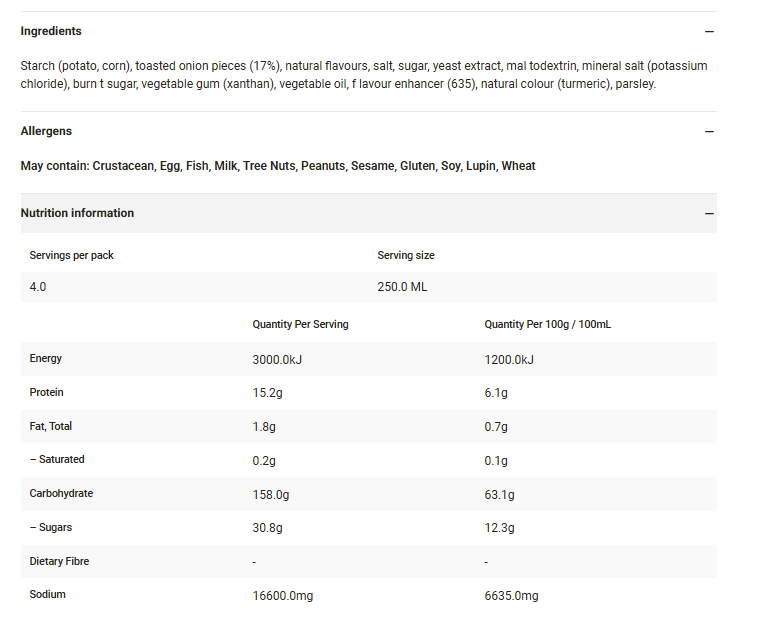The height and width of the screenshot is (626, 763).
Task: Click the Protein 15.2g value
Action: (267, 392)
